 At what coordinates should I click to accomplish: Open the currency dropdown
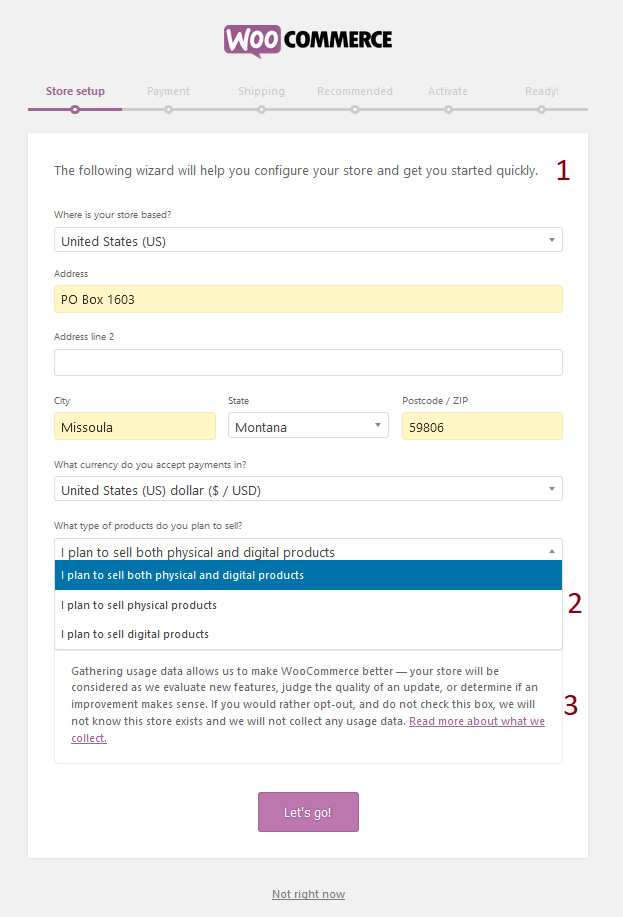click(x=308, y=489)
